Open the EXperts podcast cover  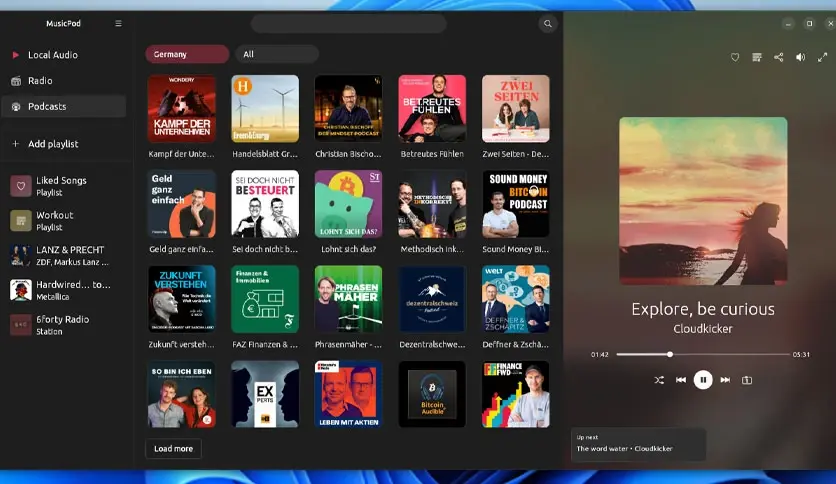point(265,394)
